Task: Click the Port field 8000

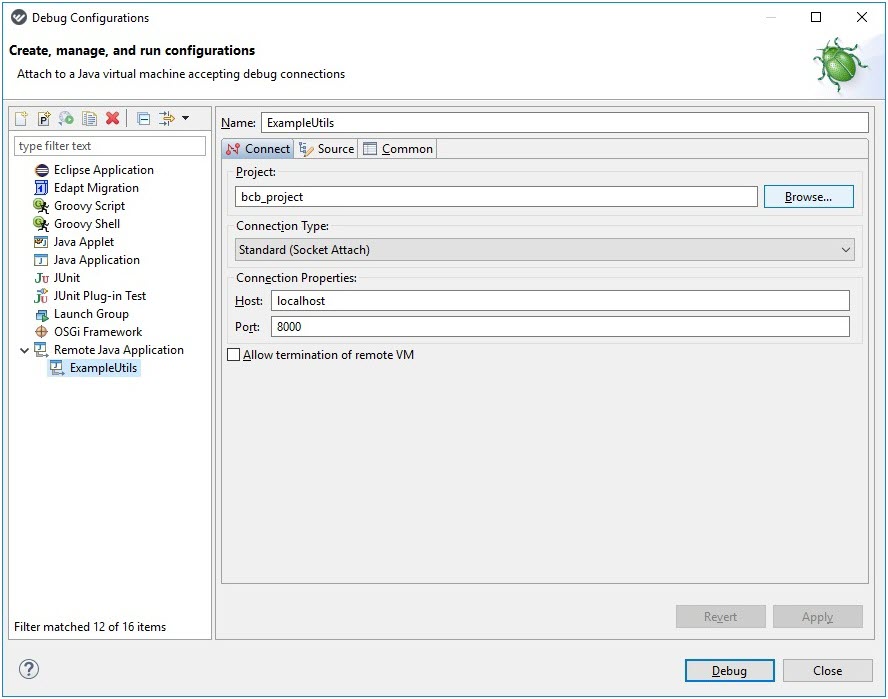Action: pyautogui.click(x=560, y=327)
